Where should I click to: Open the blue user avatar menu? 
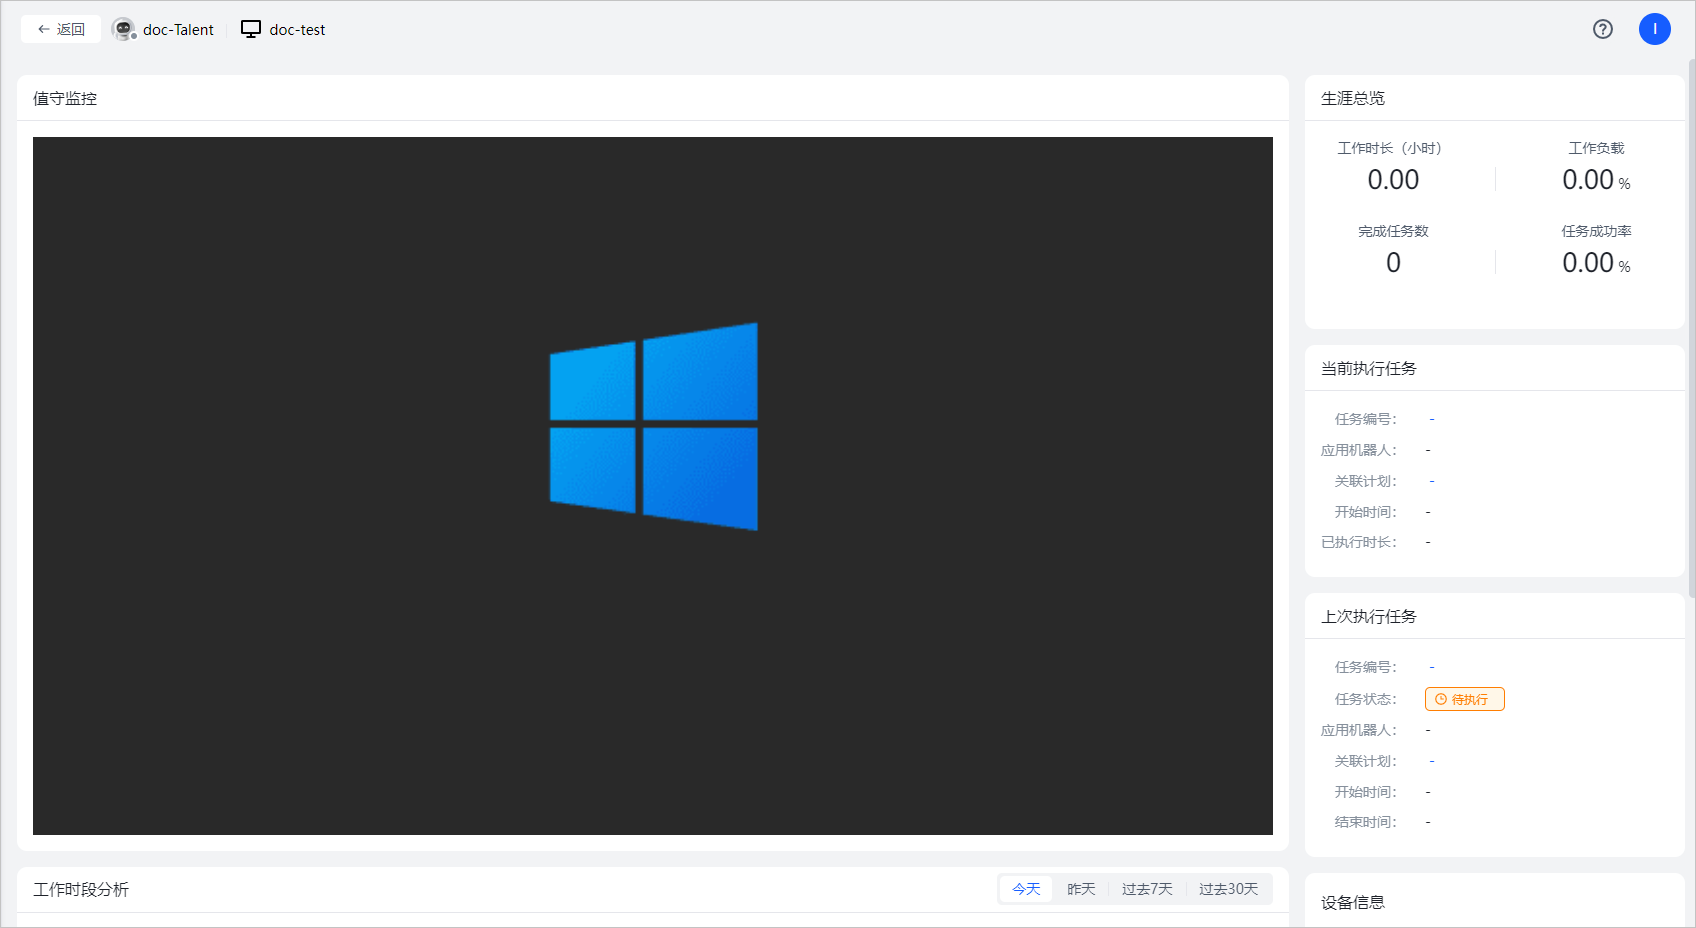pos(1654,29)
